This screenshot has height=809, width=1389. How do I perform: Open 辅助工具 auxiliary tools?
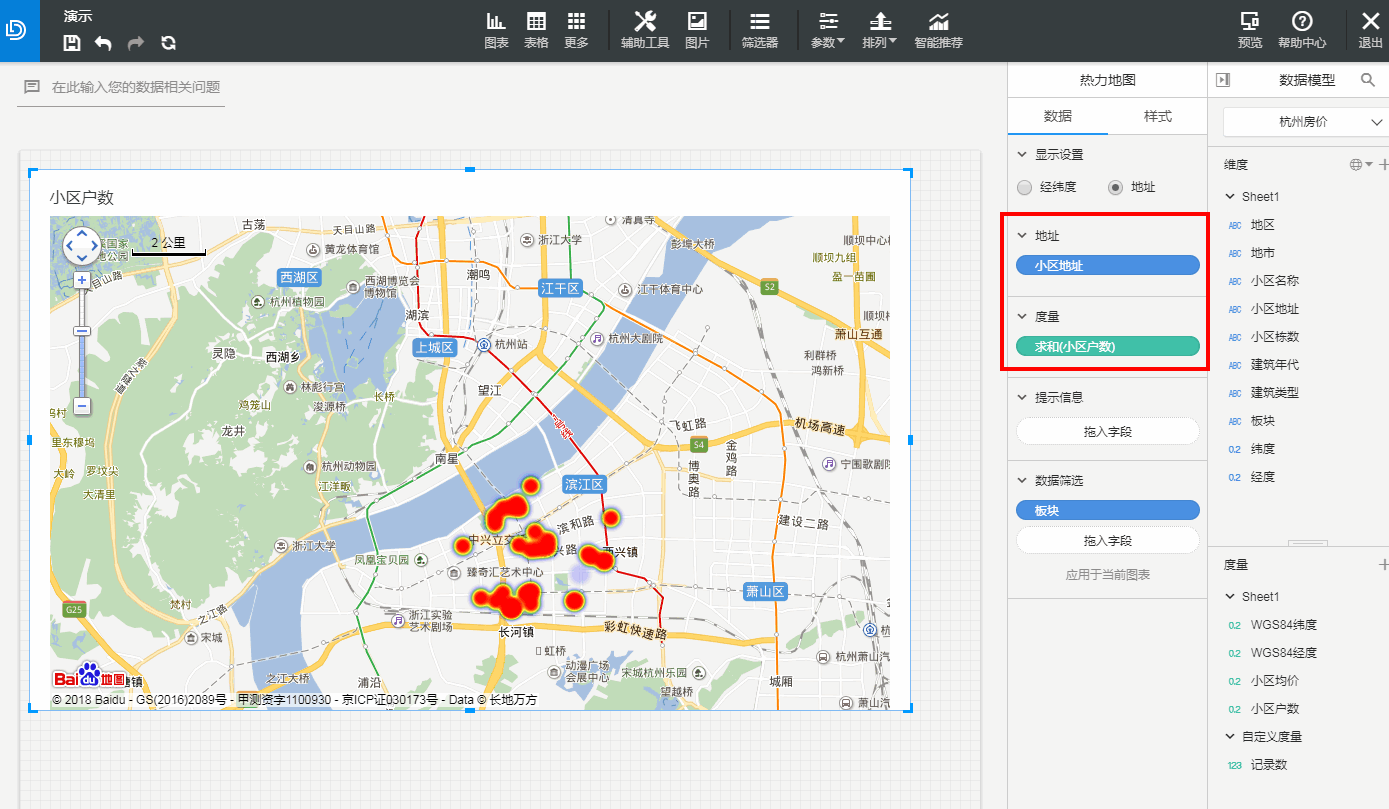pyautogui.click(x=645, y=31)
